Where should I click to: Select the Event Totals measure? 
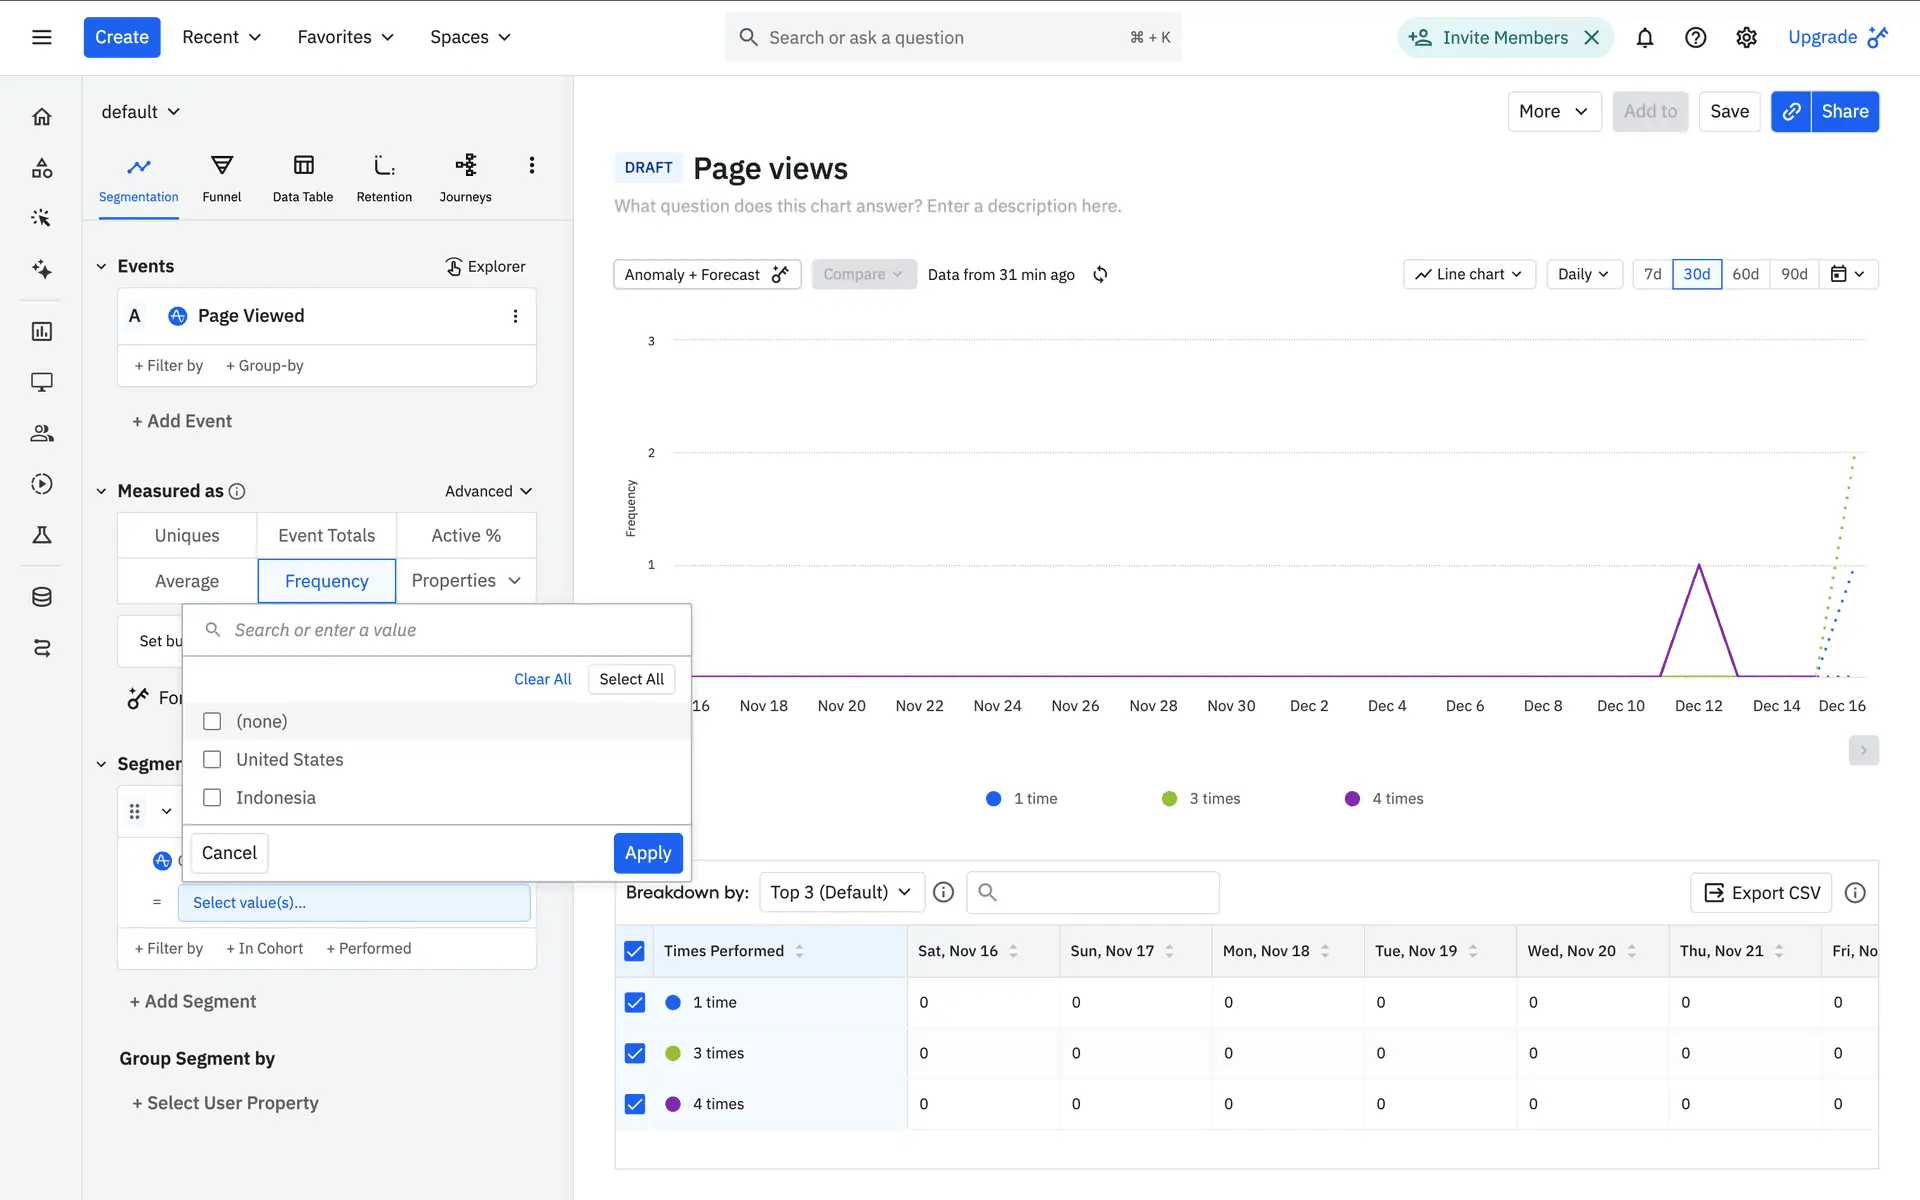click(326, 535)
